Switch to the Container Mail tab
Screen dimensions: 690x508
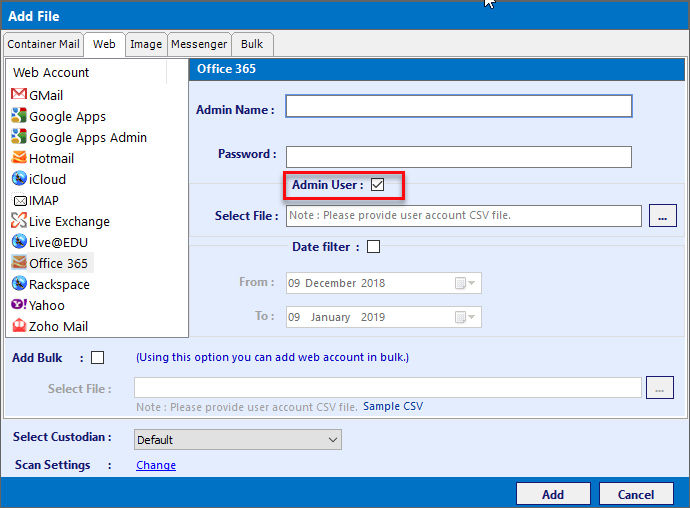pos(44,44)
